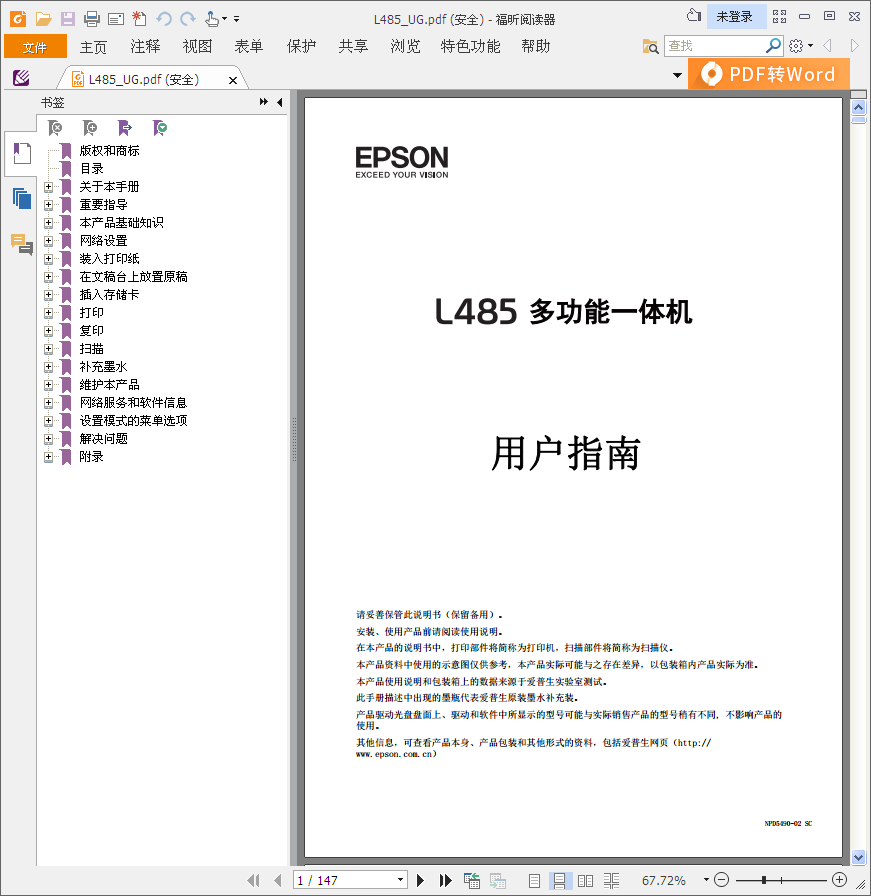871x896 pixels.
Task: Click the Redo arrow icon
Action: [188, 19]
